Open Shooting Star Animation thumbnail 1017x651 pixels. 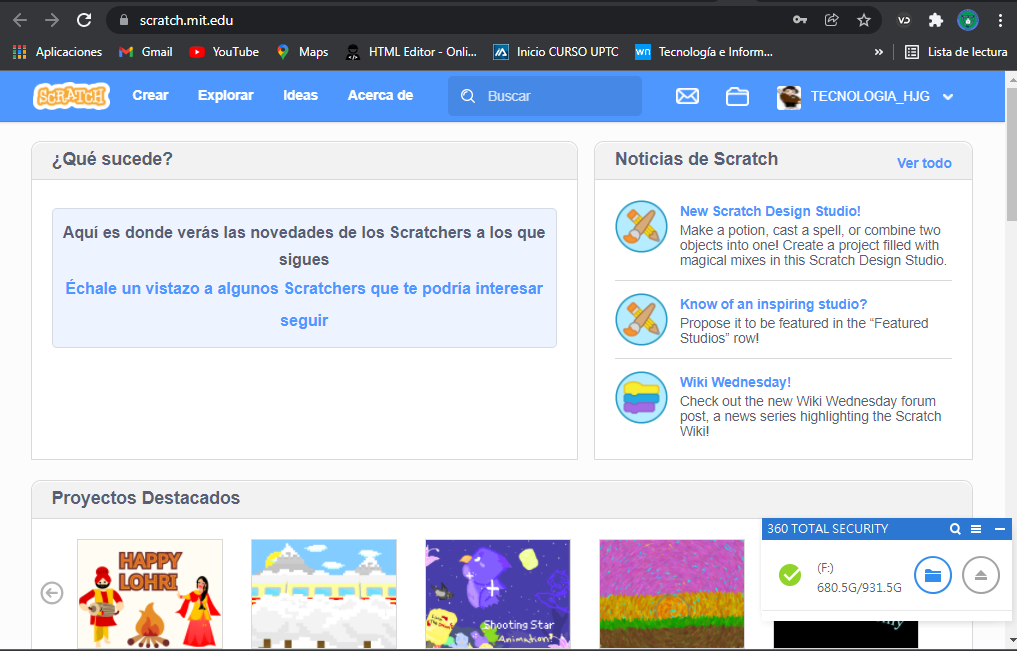coord(497,594)
